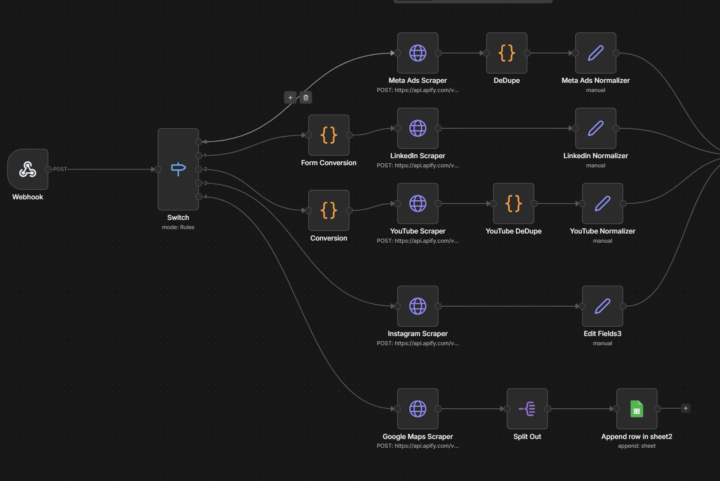Add a node after Append row in sheet2
The height and width of the screenshot is (481, 720).
685,408
